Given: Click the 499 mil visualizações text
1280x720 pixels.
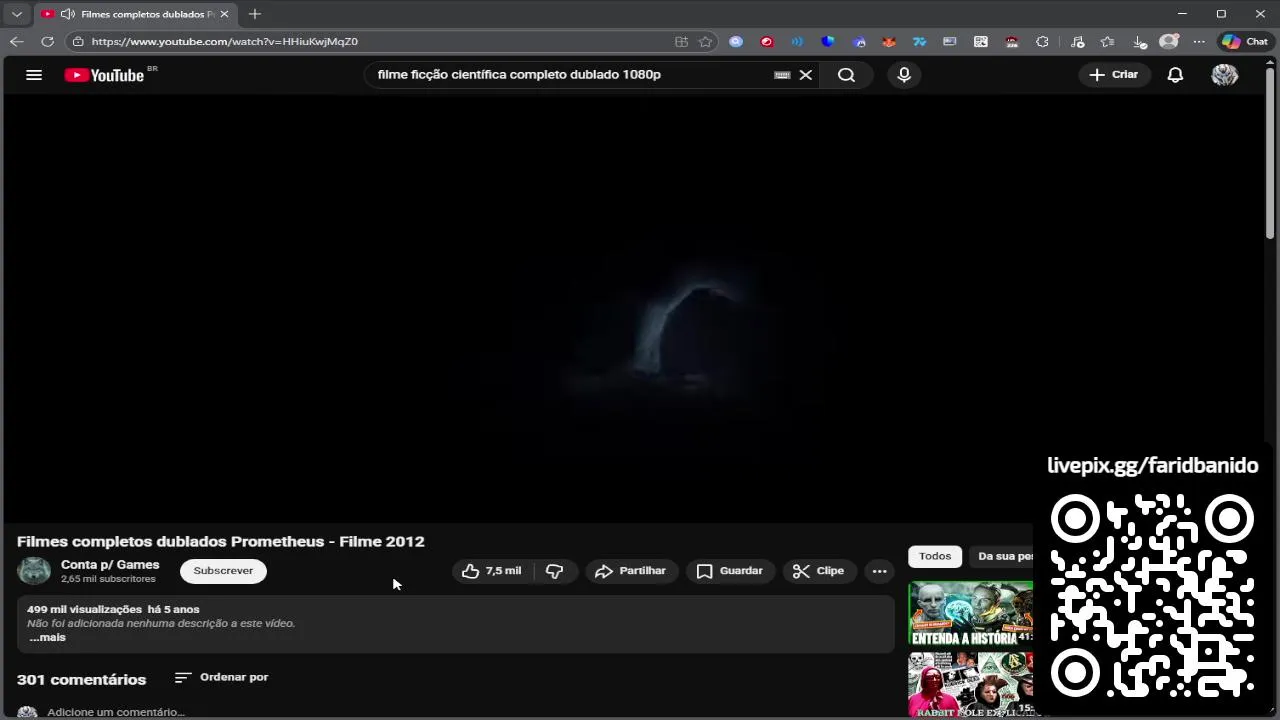Looking at the screenshot, I should [84, 609].
